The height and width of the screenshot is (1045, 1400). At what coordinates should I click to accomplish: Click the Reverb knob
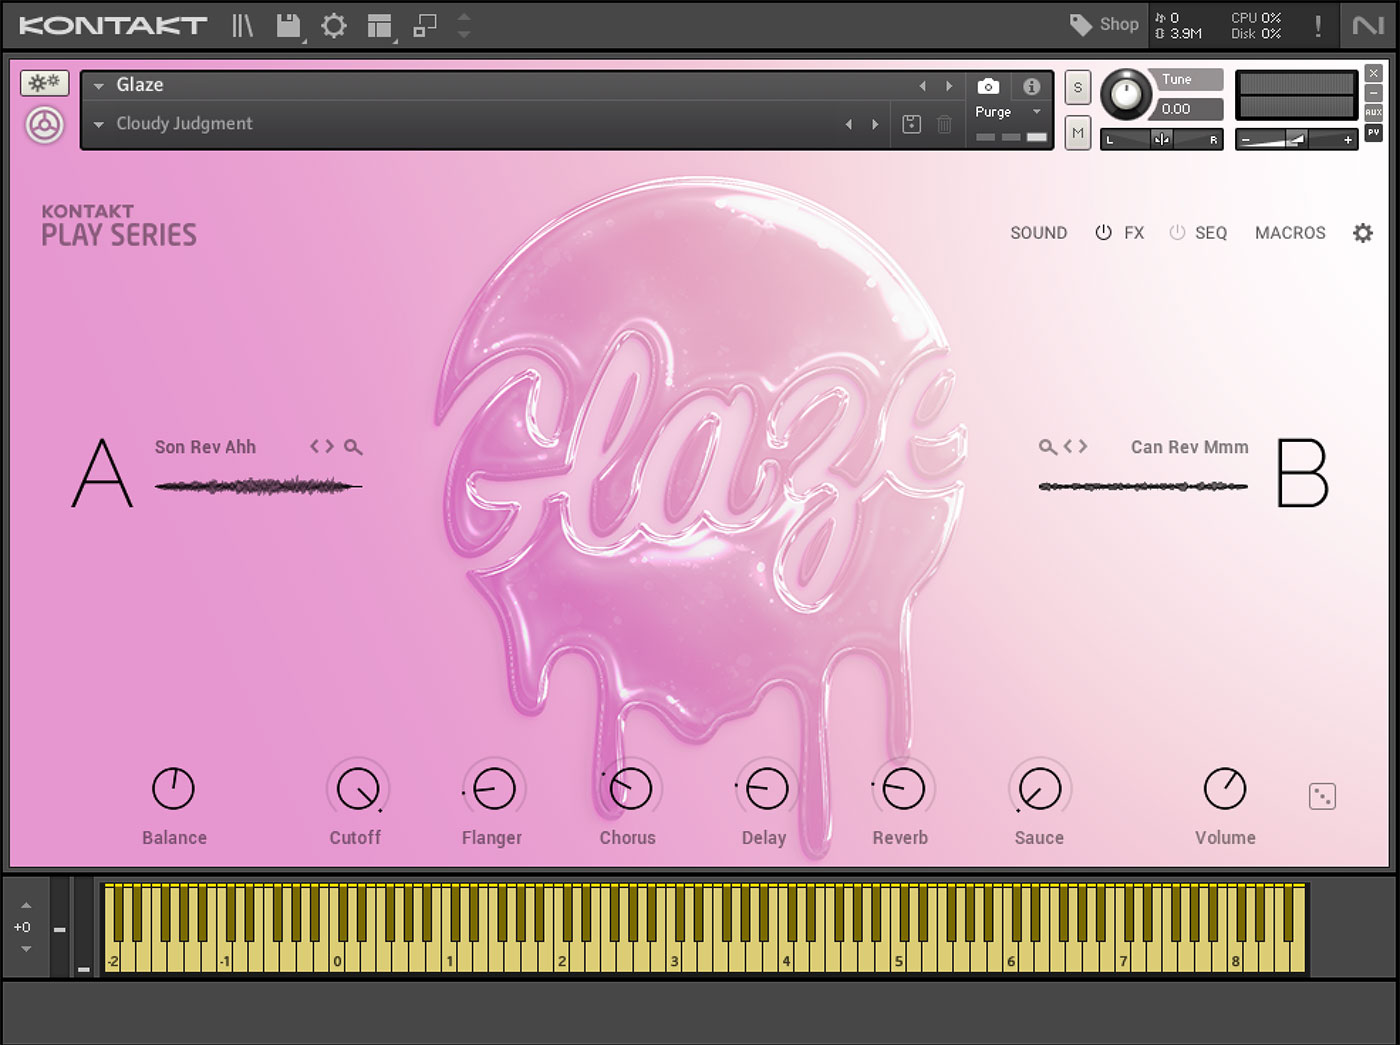902,789
